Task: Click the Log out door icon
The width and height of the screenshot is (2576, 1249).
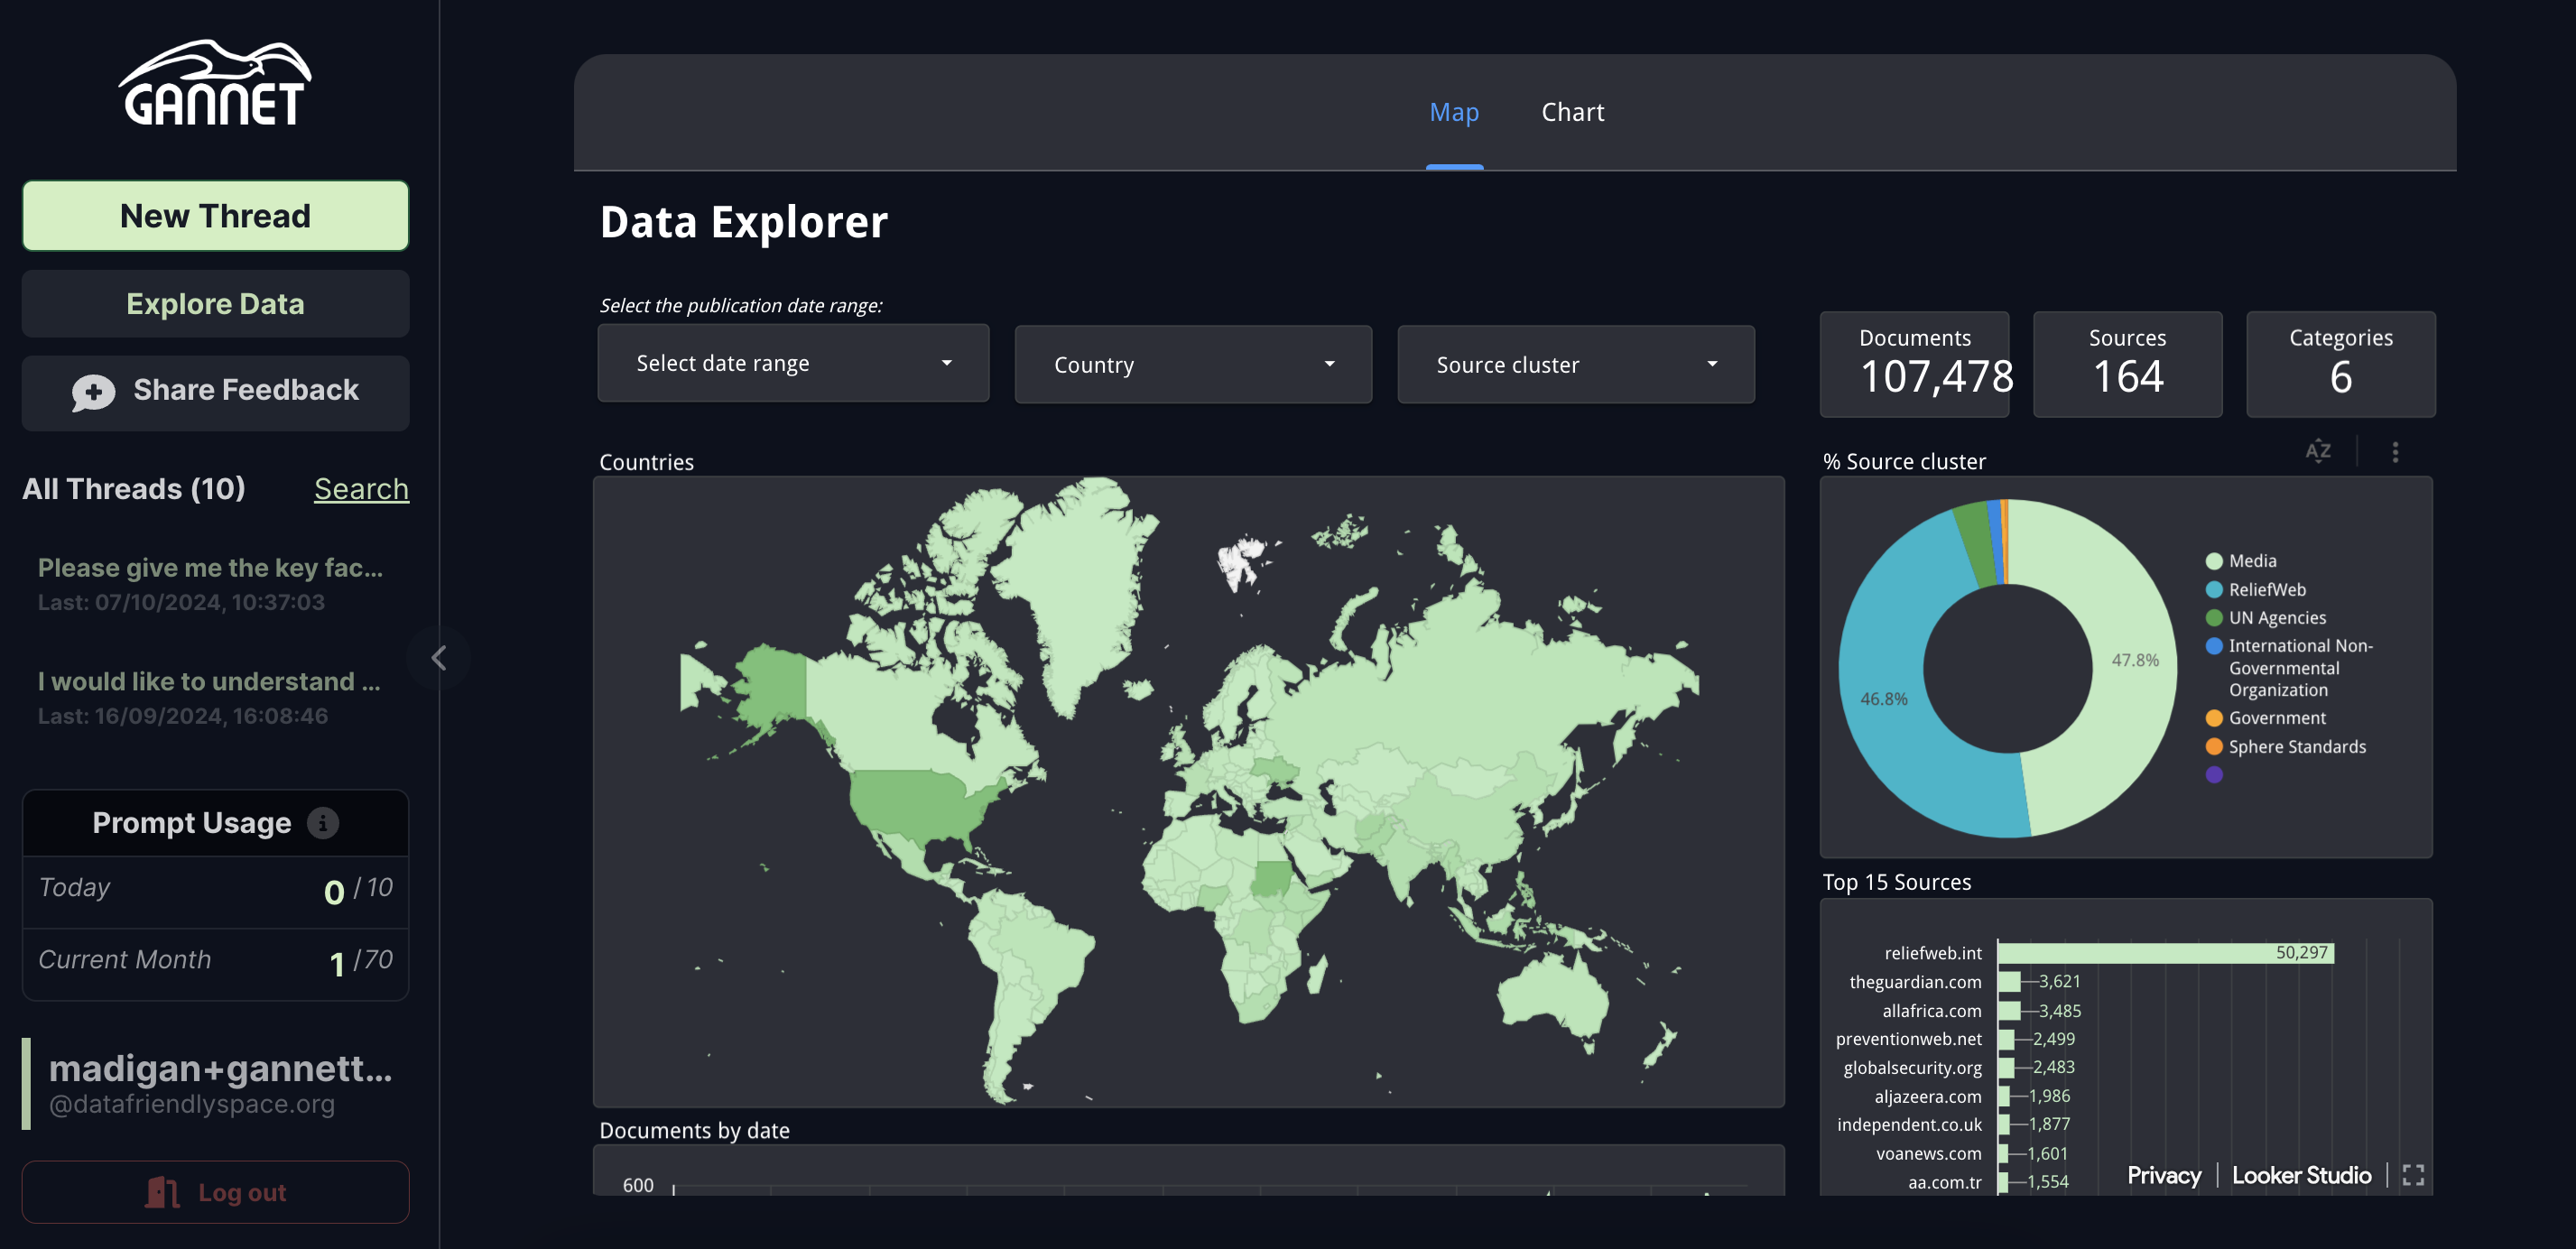Action: [x=162, y=1192]
